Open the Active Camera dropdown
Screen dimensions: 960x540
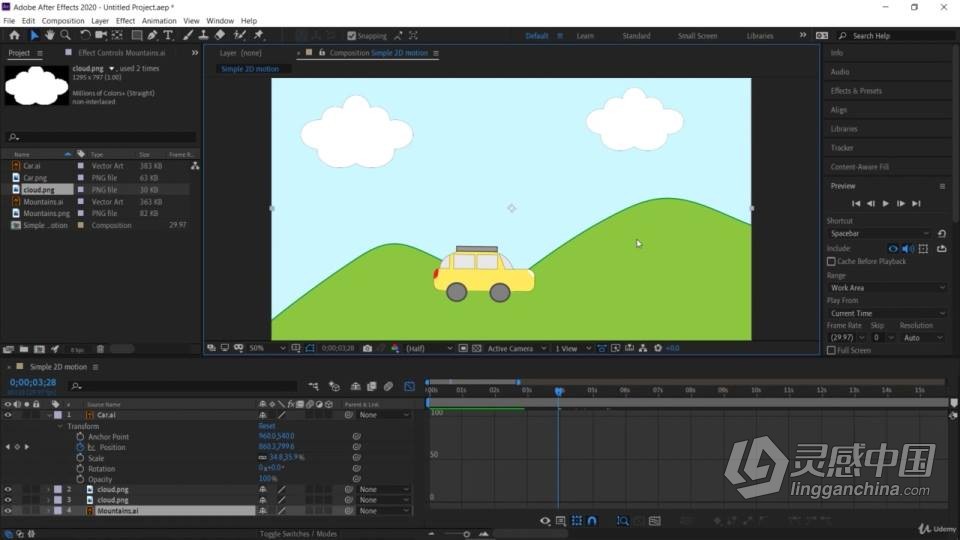coord(516,348)
